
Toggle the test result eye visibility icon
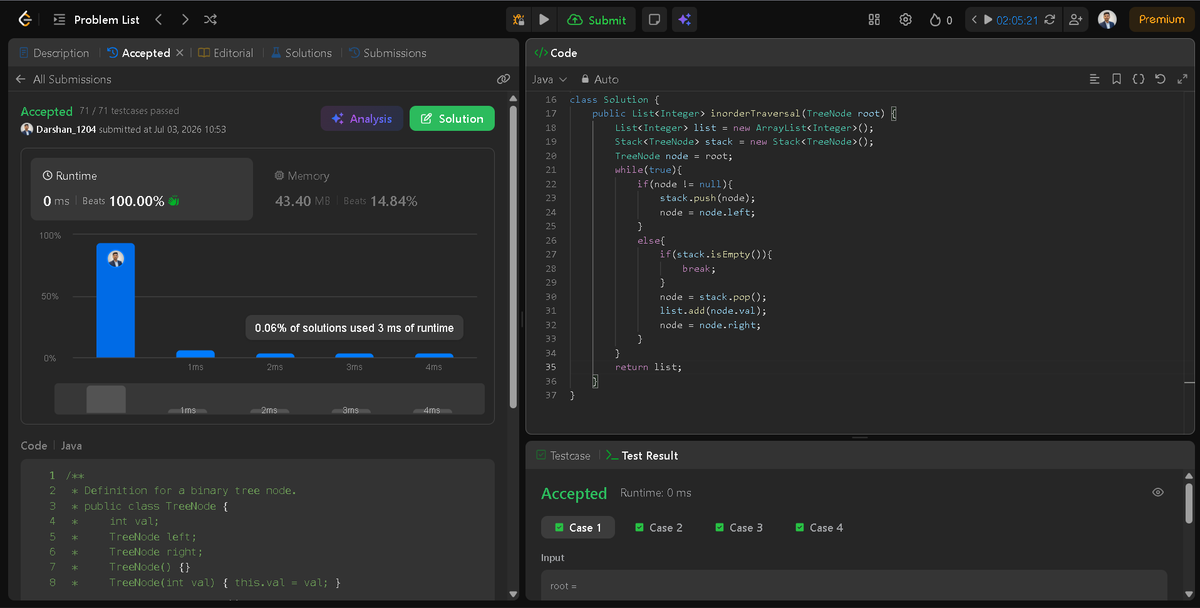[x=1158, y=492]
